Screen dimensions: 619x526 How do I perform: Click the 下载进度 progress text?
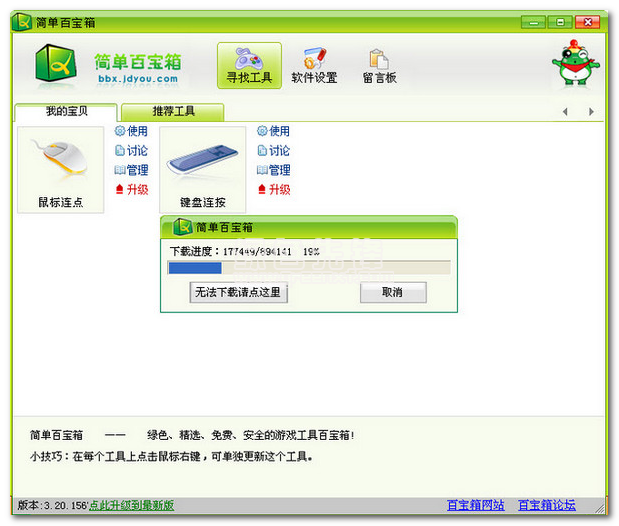(245, 252)
